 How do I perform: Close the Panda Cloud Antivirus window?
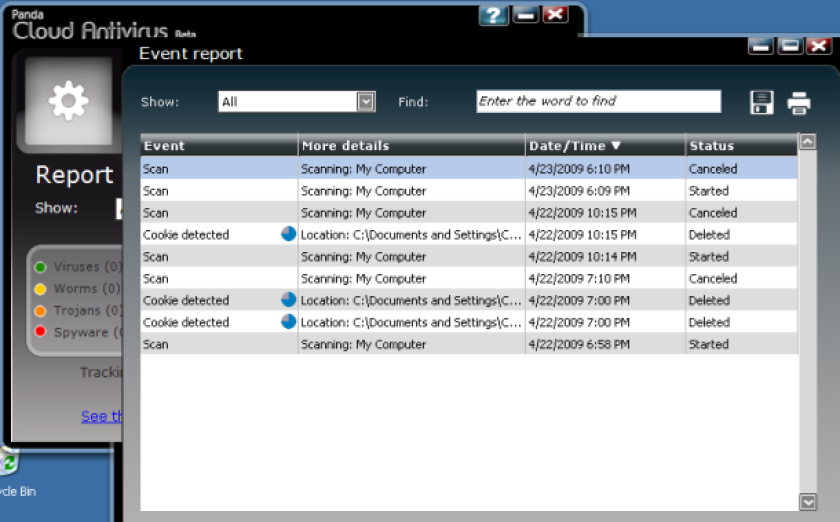(x=556, y=15)
